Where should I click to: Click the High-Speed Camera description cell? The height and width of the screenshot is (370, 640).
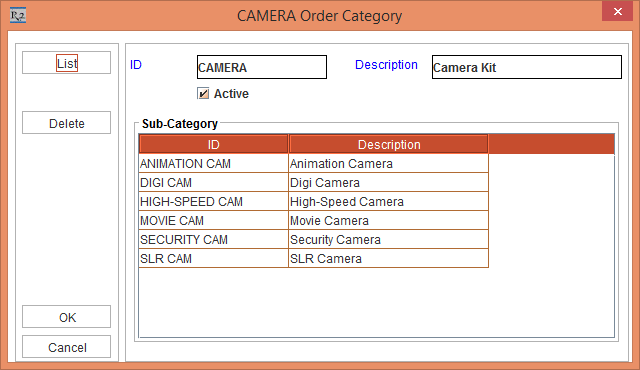(x=389, y=202)
